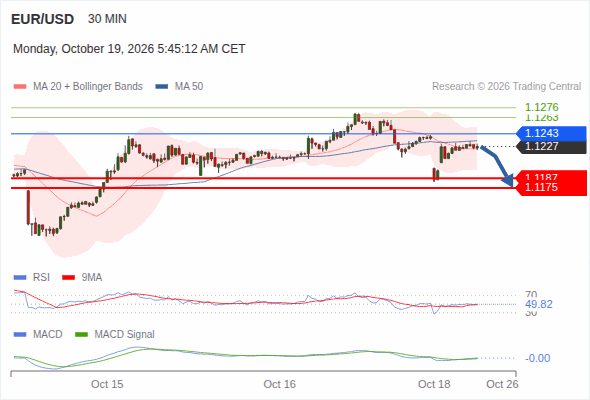590x400 pixels.
Task: Click the MACD value -0.00 readout
Action: pos(537,358)
